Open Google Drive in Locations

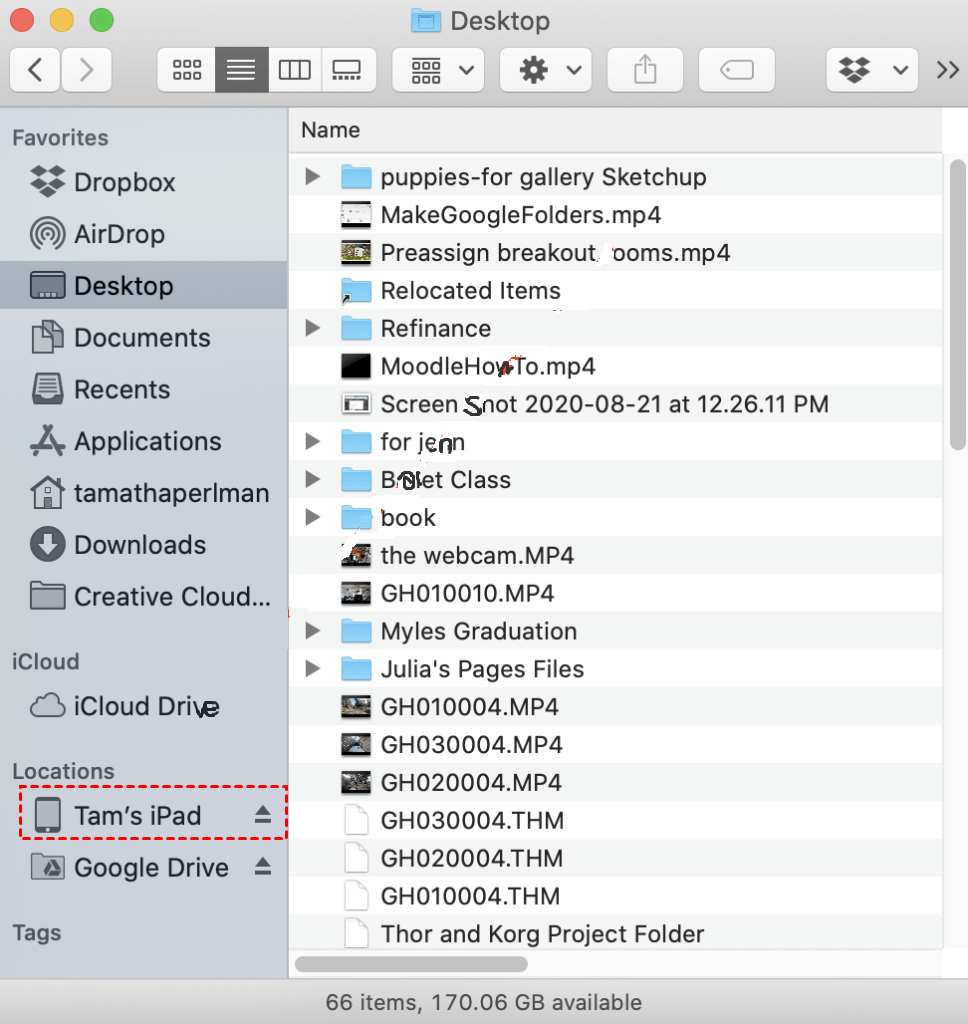[144, 867]
